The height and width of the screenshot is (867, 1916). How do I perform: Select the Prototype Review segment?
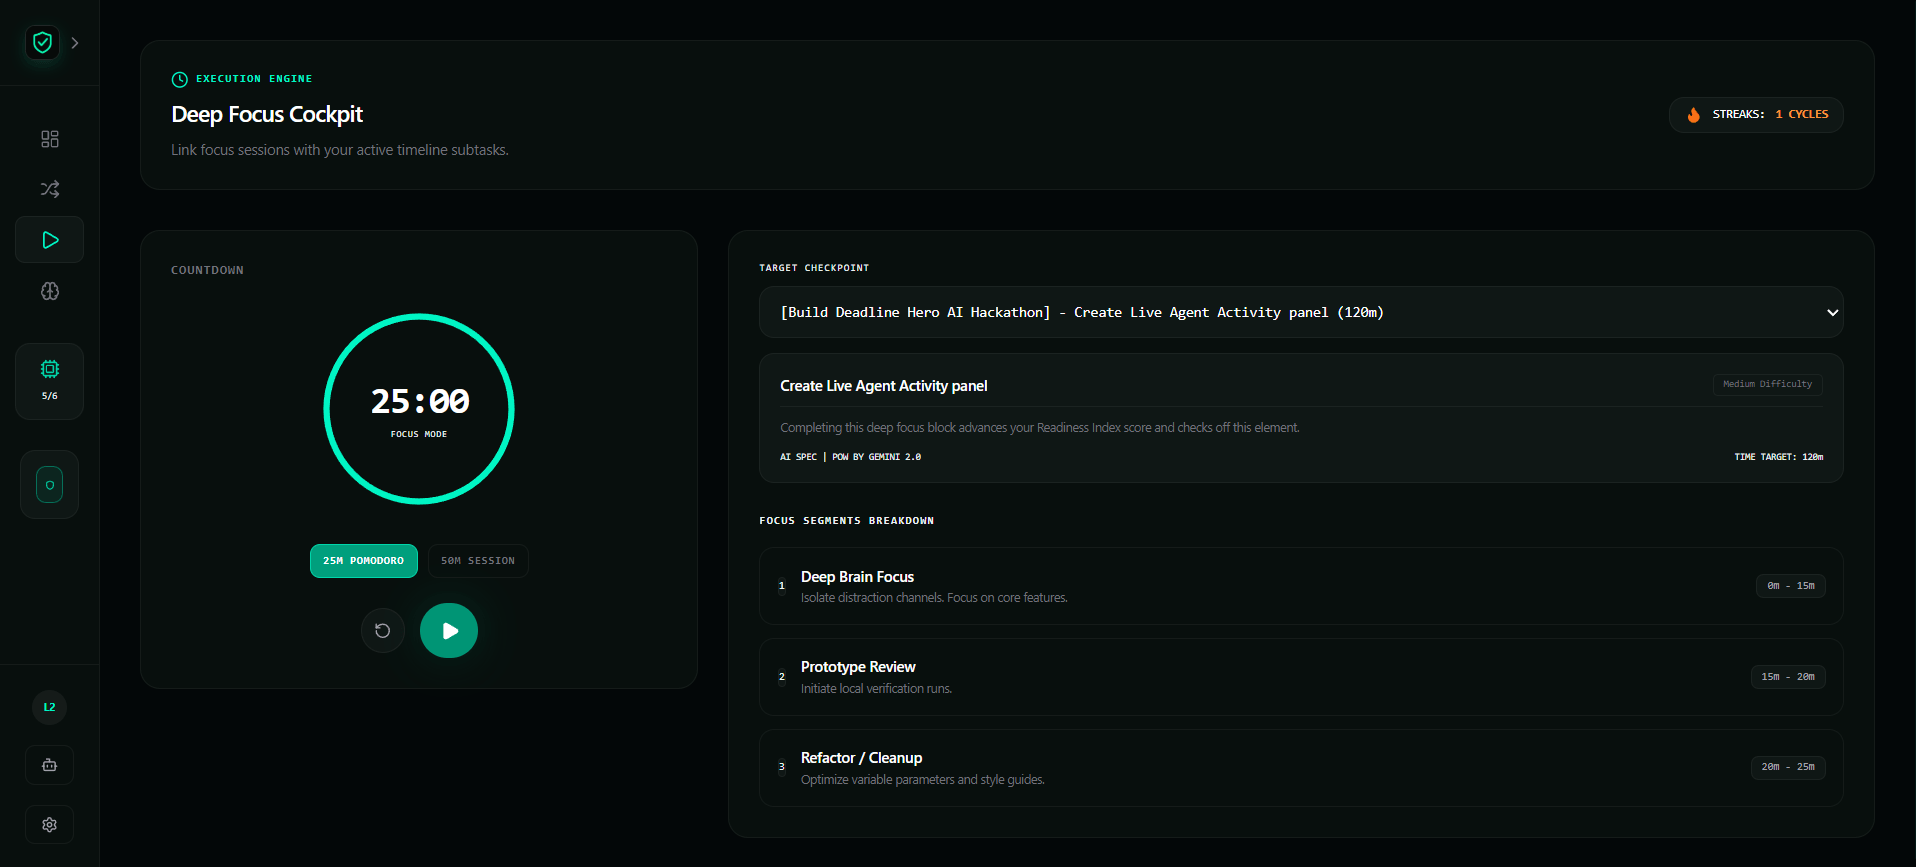[x=1301, y=677]
